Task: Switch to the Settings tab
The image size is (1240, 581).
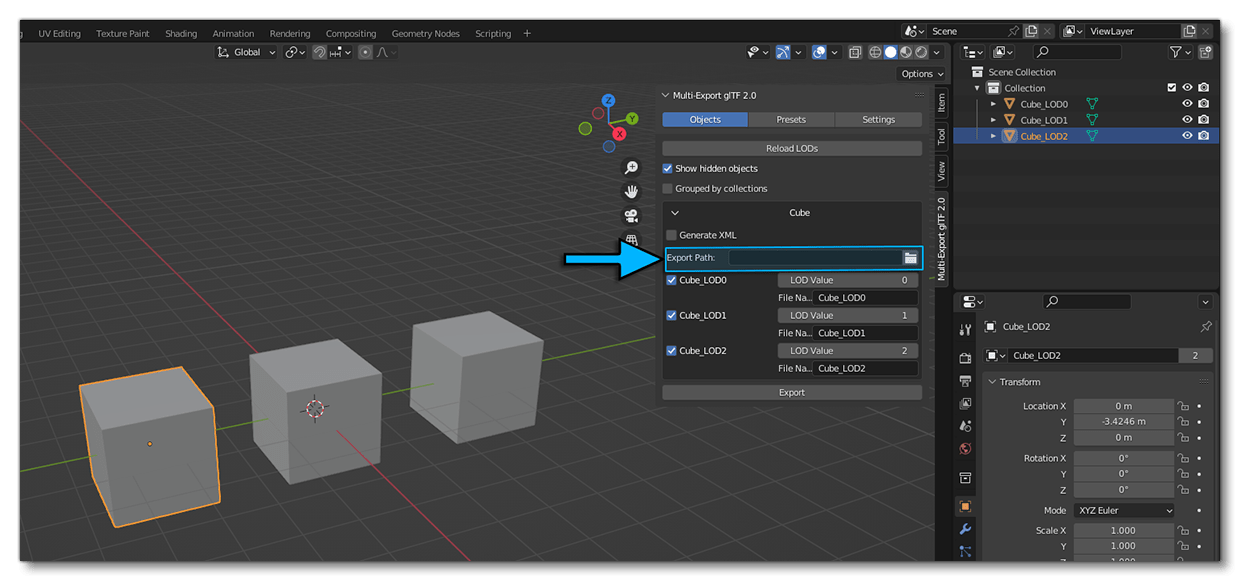Action: [878, 119]
